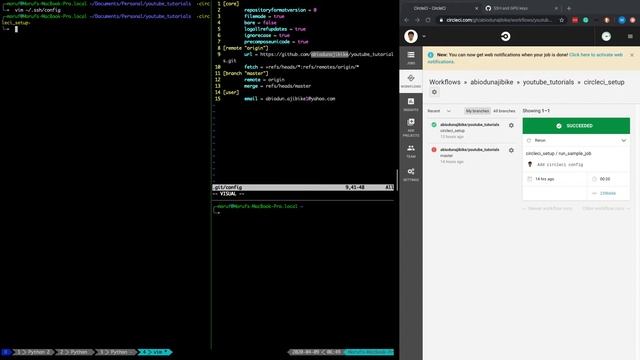
Task: Open the hamburger menu in CircleCI header
Action: click(x=630, y=36)
